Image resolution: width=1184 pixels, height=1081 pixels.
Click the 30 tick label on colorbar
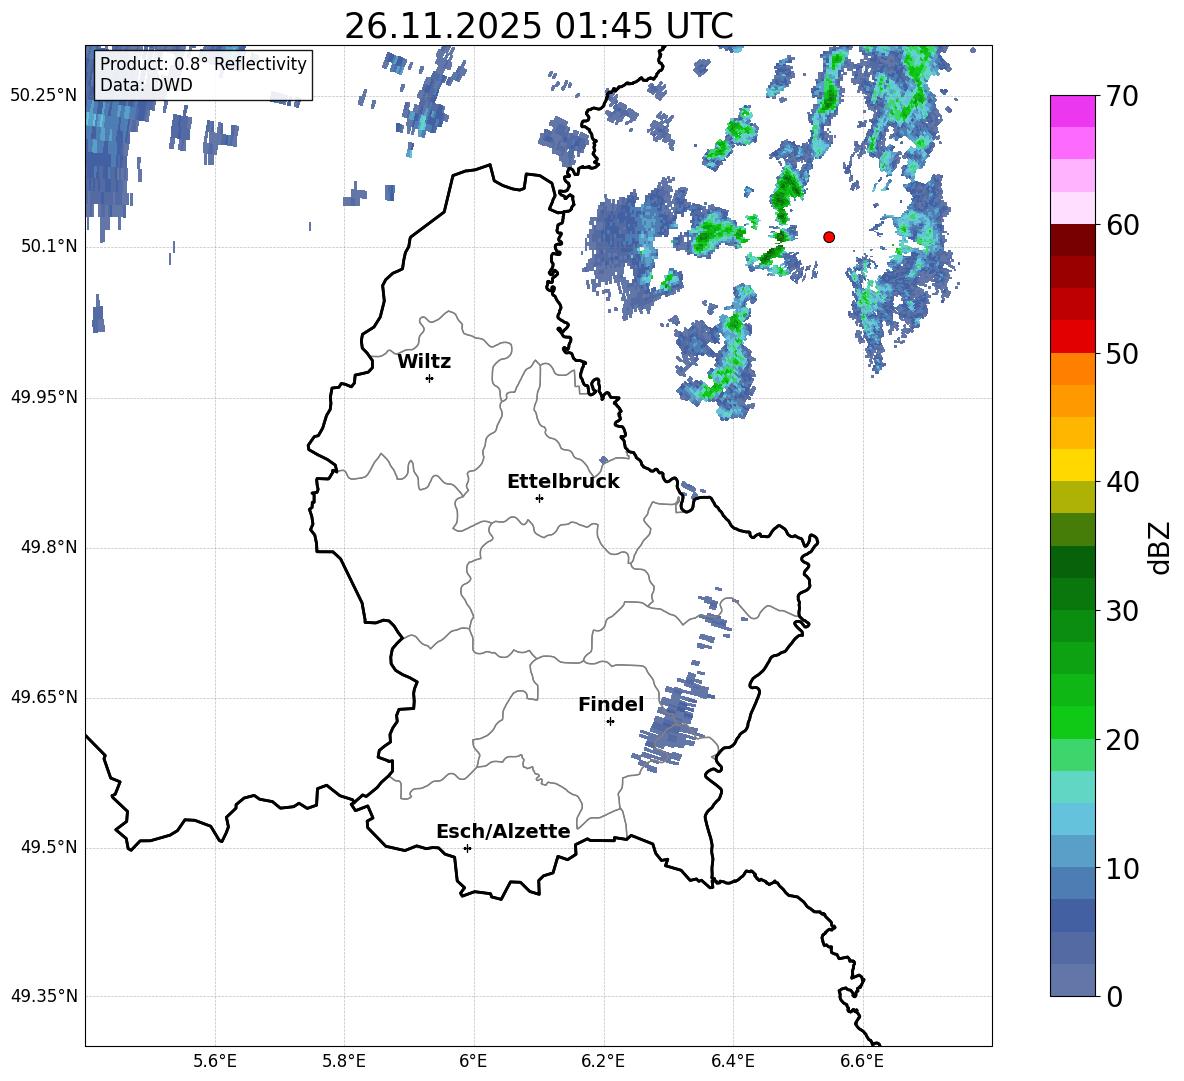pyautogui.click(x=1122, y=611)
